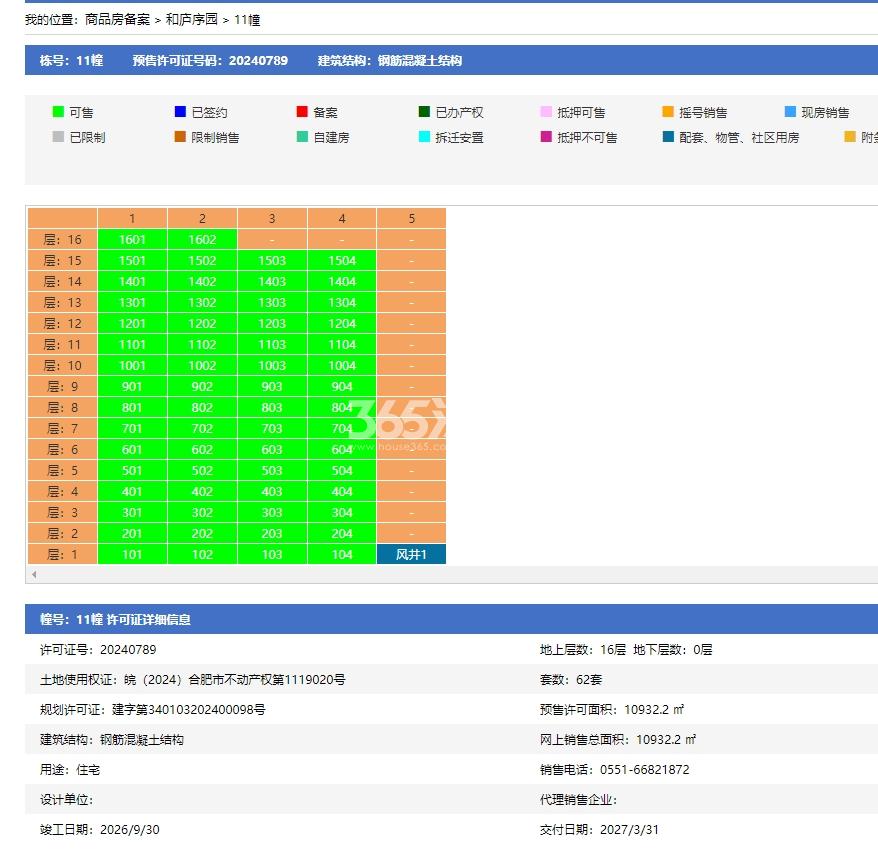The width and height of the screenshot is (878, 850).
Task: Click the 土地使用权证 value text
Action: pyautogui.click(x=235, y=680)
